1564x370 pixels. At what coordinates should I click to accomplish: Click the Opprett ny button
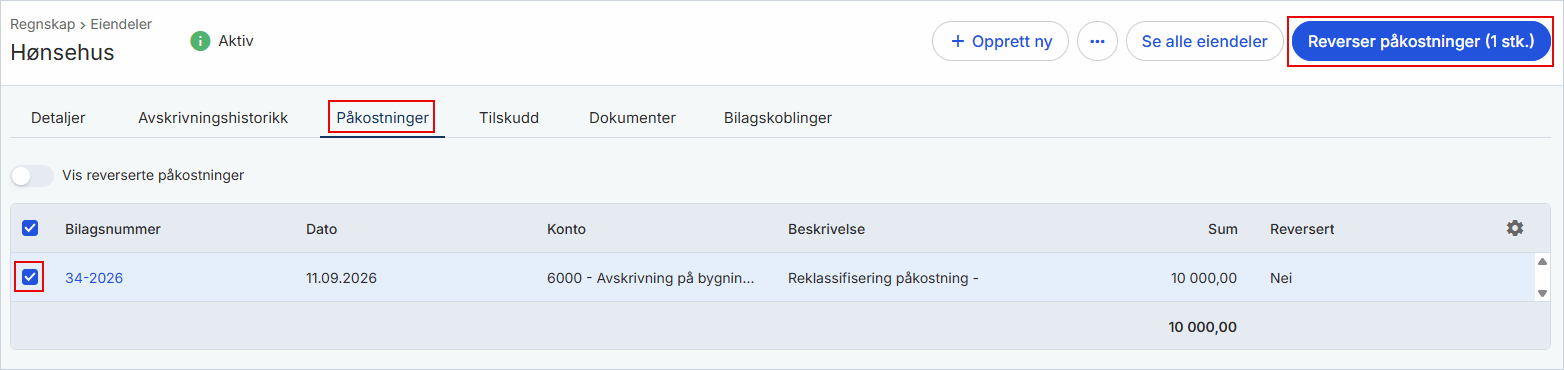[x=1000, y=42]
